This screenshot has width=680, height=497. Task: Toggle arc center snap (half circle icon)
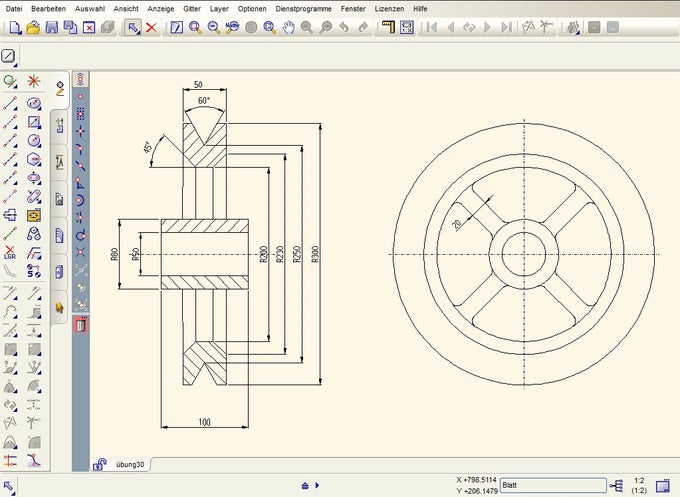point(81,200)
